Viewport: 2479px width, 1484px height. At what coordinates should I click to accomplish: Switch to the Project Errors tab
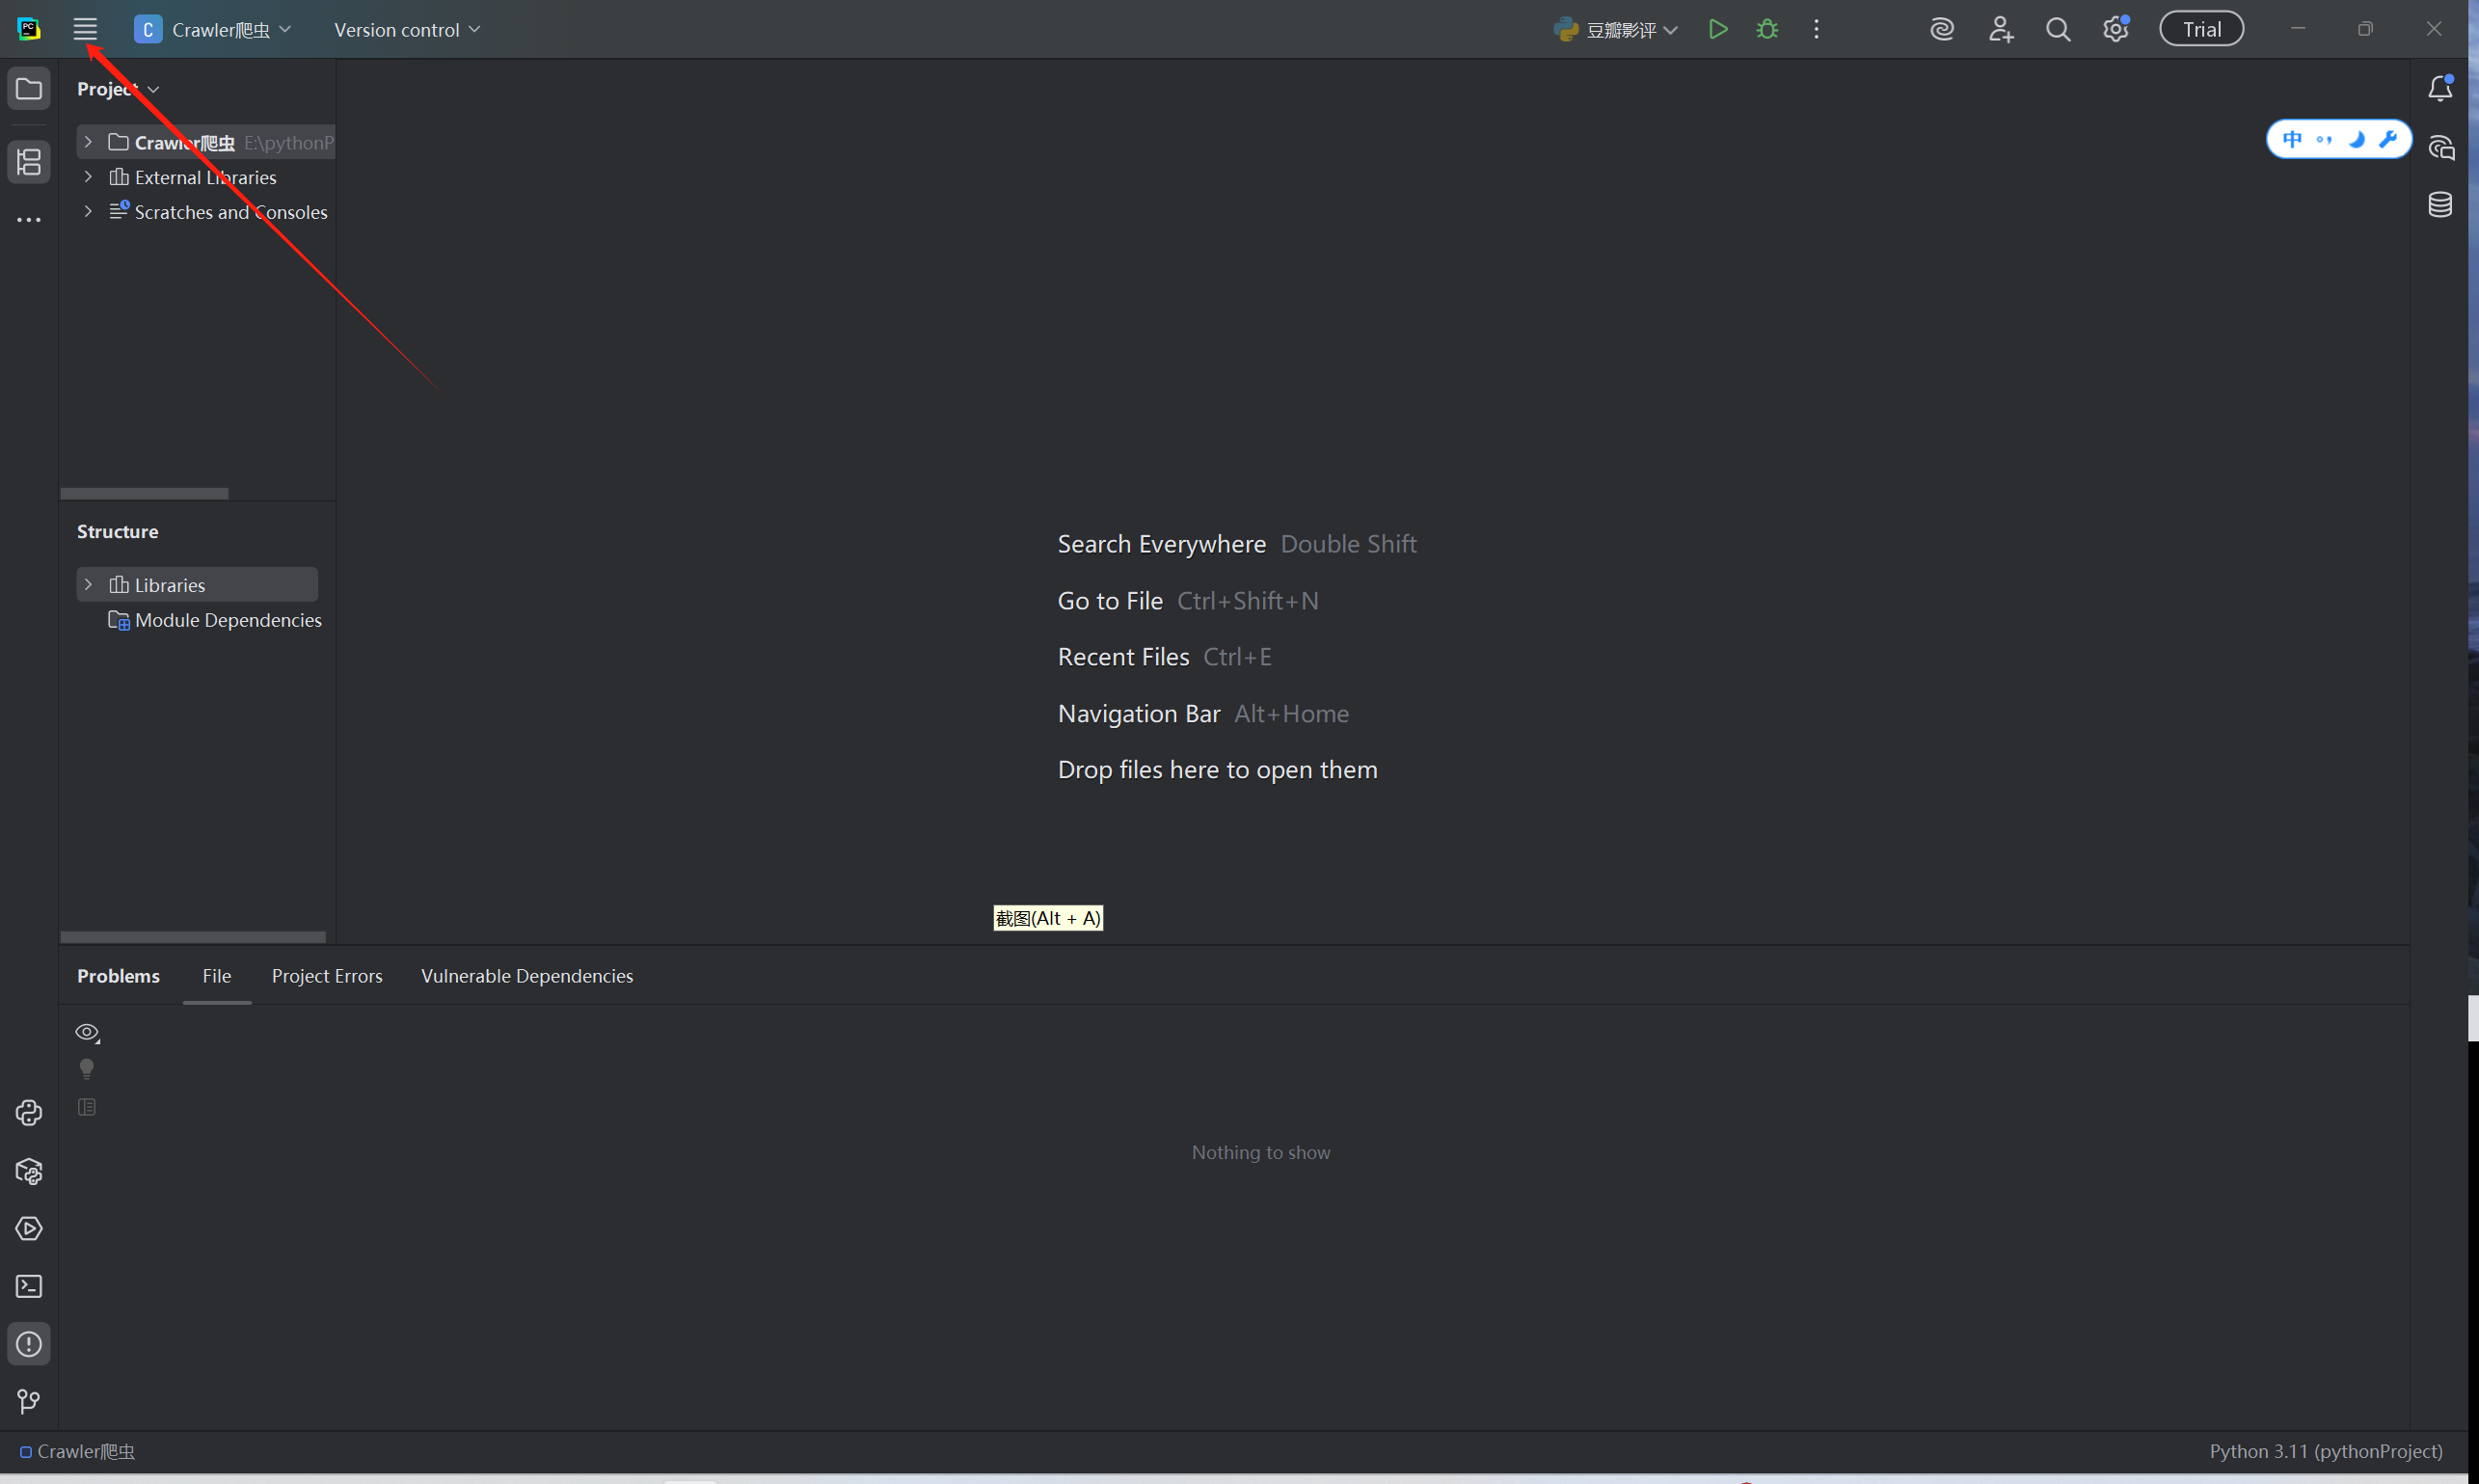pyautogui.click(x=327, y=976)
